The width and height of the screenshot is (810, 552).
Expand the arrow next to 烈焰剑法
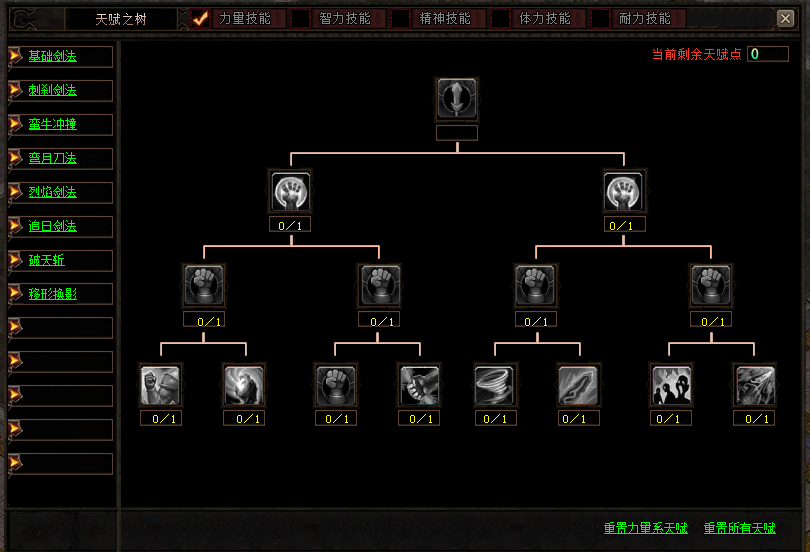(15, 192)
